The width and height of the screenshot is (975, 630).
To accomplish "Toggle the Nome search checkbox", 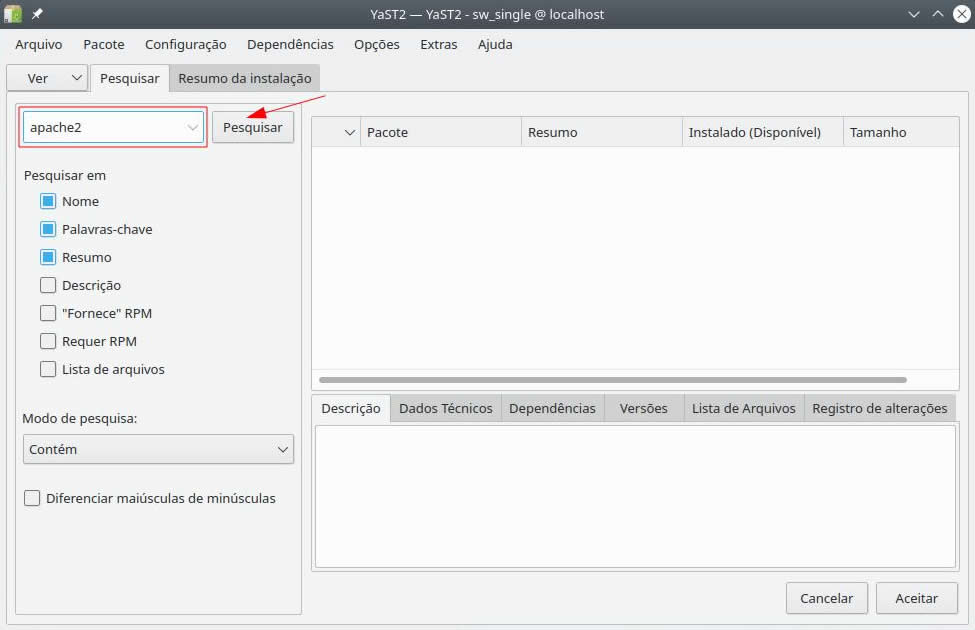I will coord(48,201).
